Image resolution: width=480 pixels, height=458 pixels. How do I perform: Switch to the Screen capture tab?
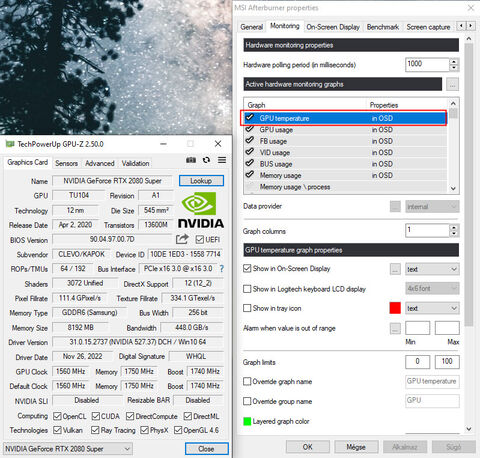click(428, 27)
